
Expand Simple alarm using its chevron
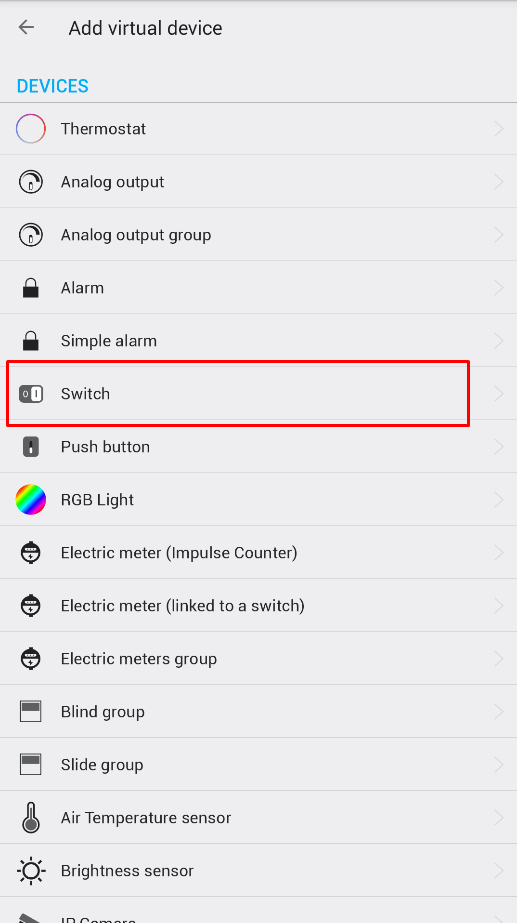point(499,341)
